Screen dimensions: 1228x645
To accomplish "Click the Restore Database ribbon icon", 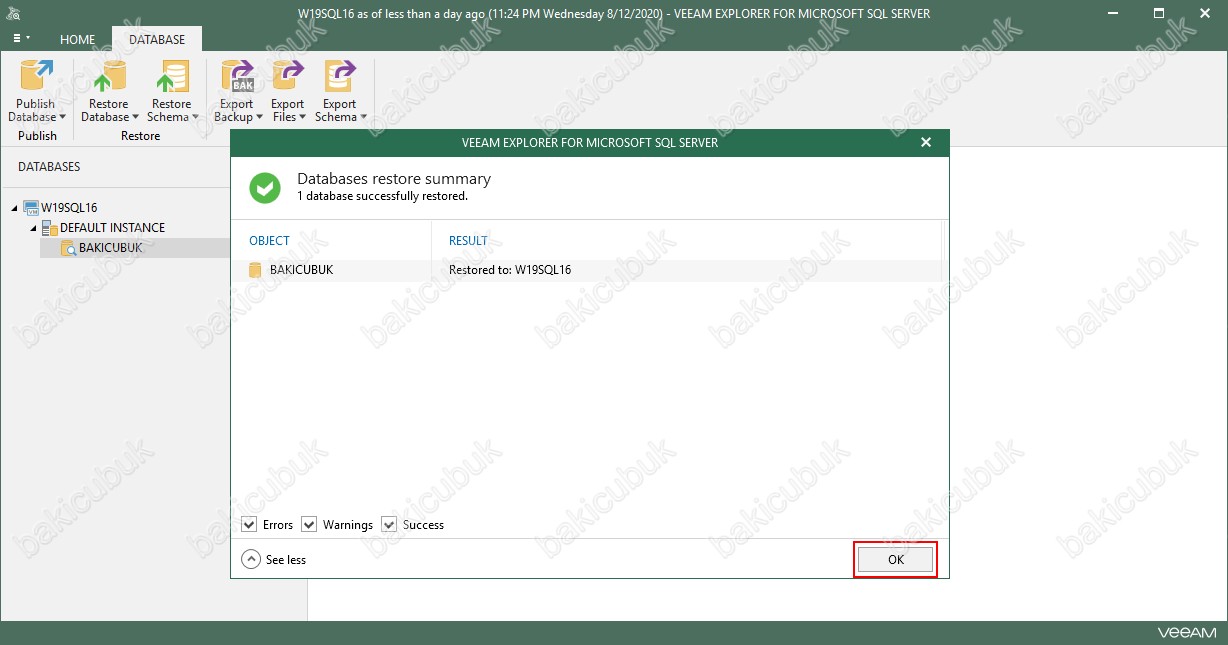I will pos(108,76).
